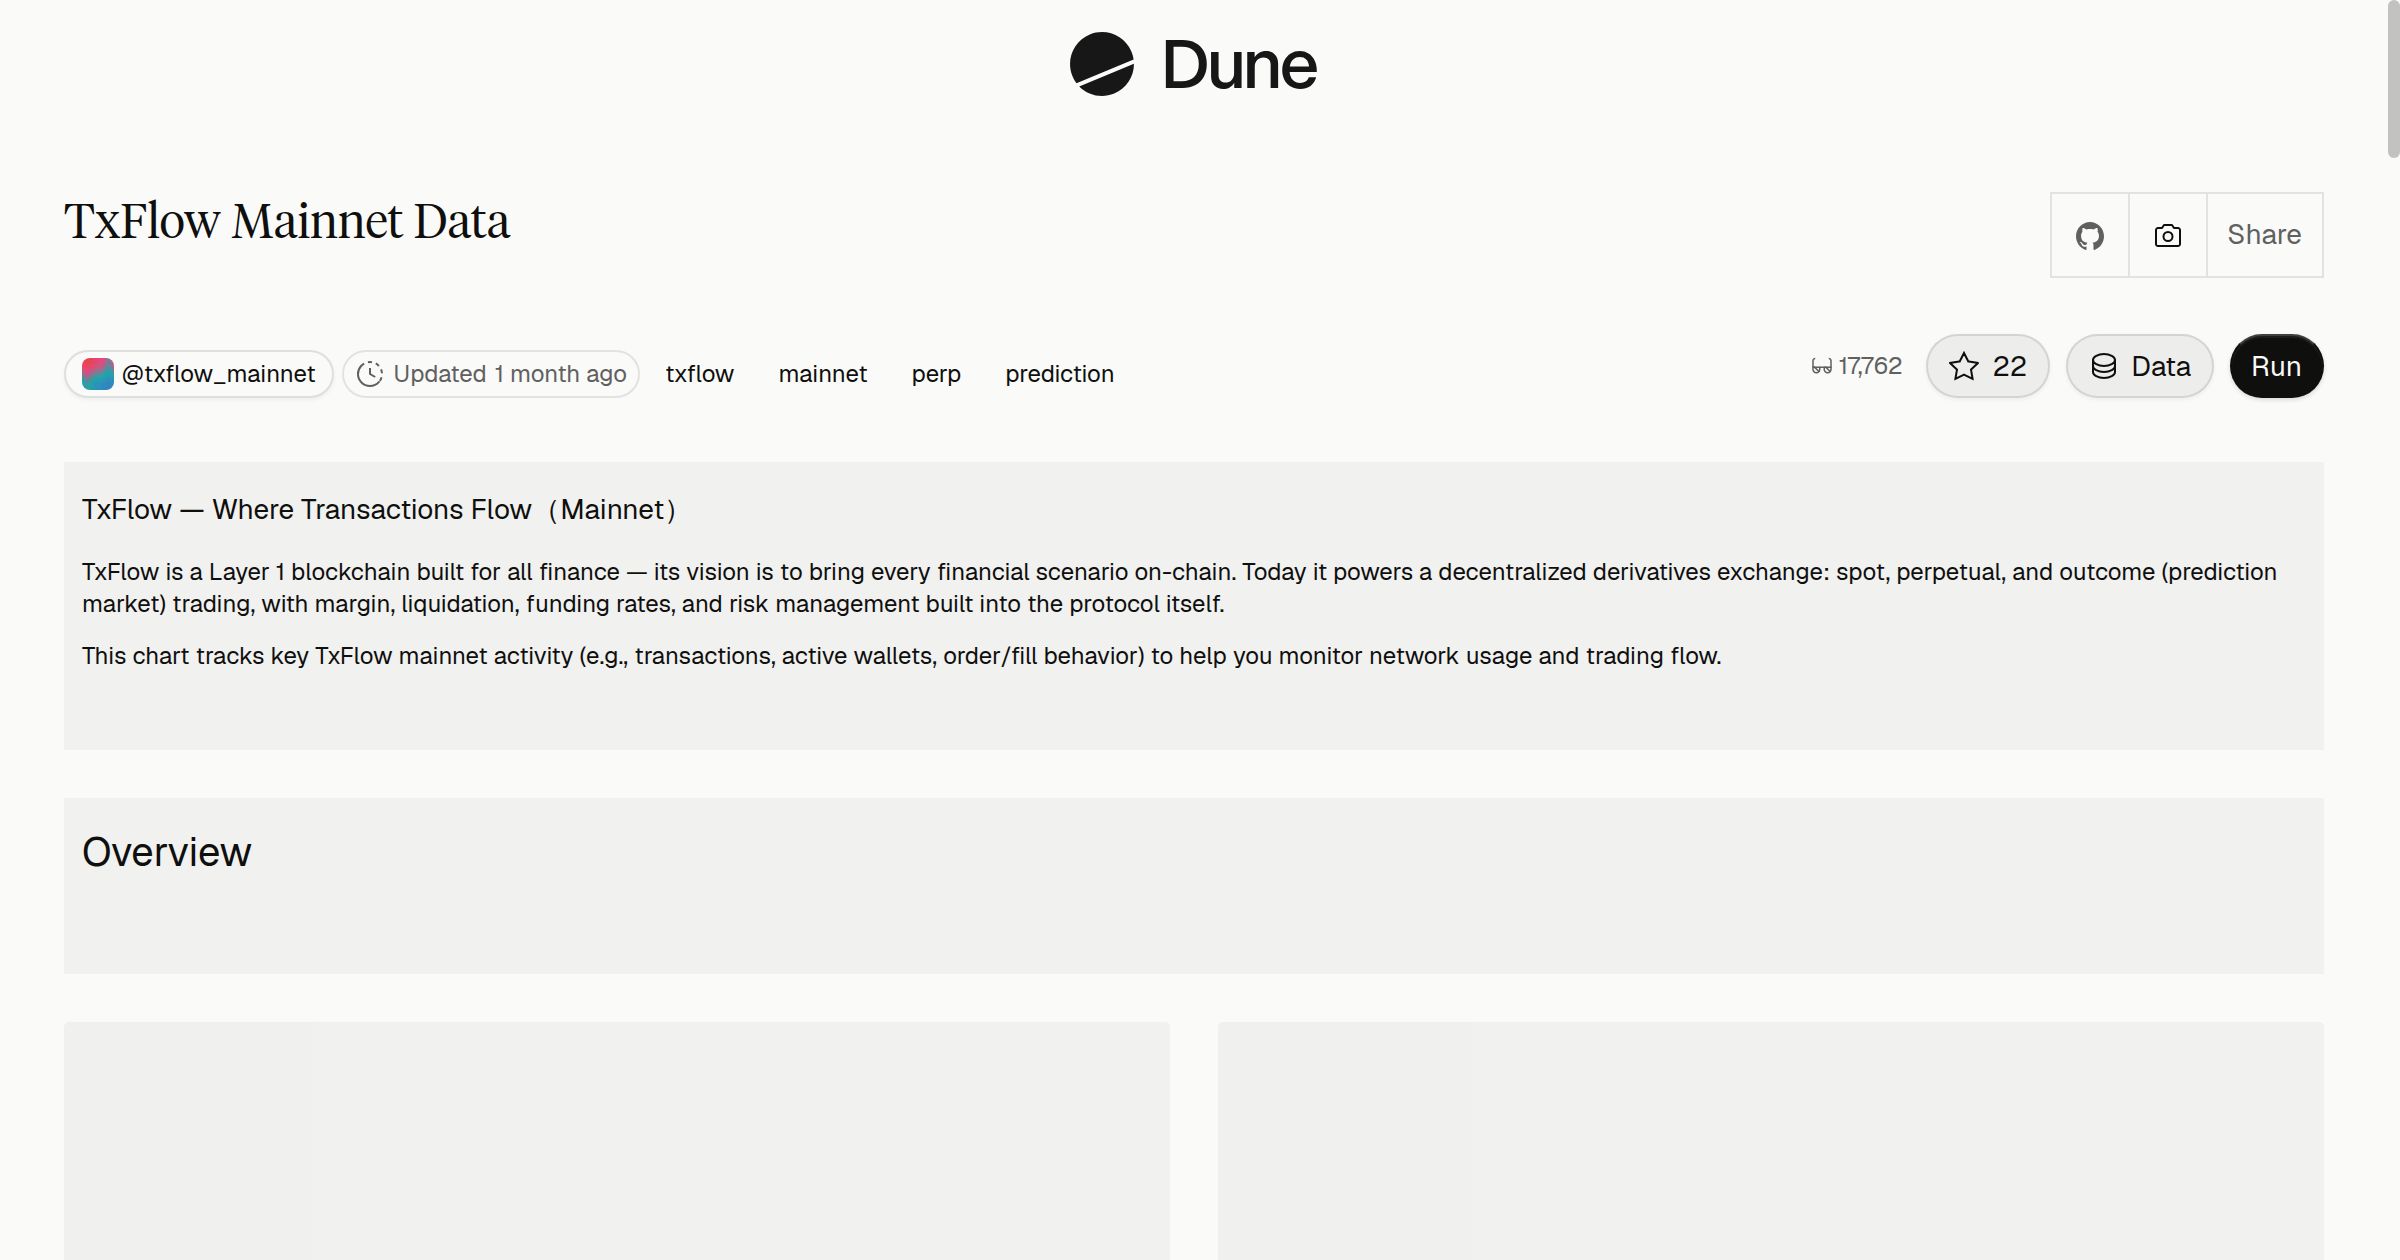Screen dimensions: 2400x1260
Task: Click the Updated 1 month ago chip
Action: [491, 374]
